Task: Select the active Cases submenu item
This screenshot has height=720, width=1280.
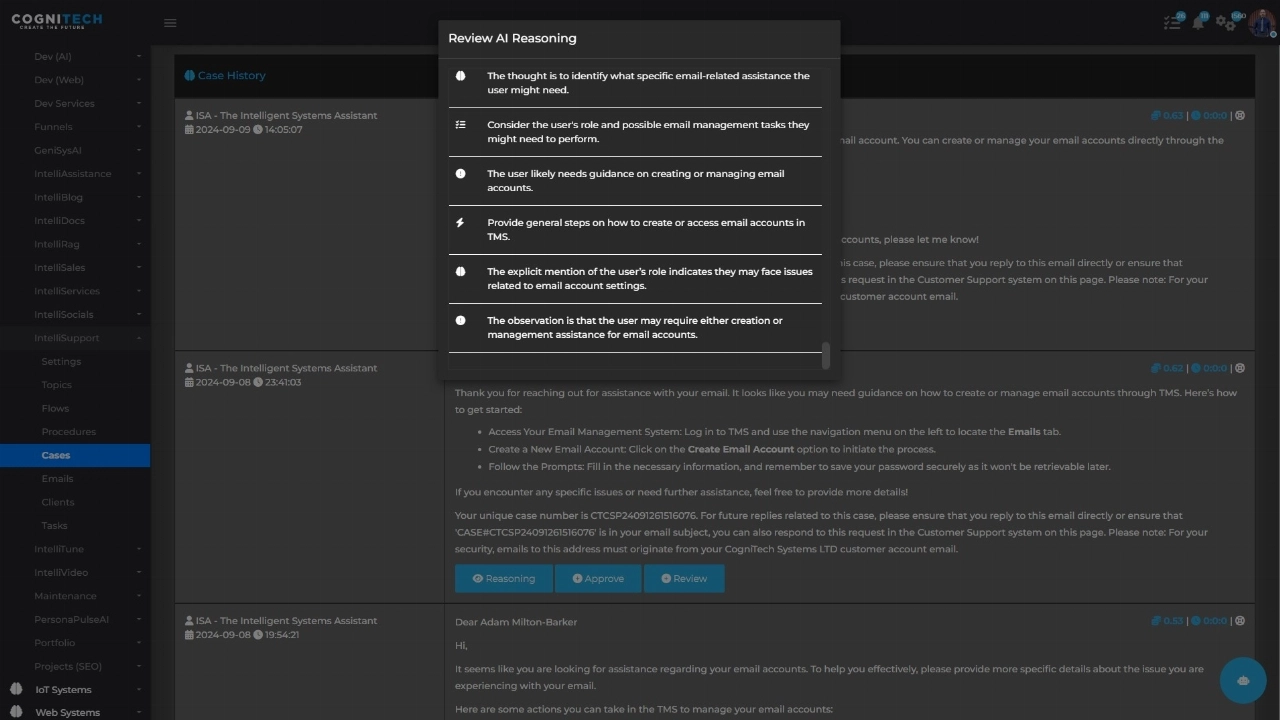Action: click(75, 455)
